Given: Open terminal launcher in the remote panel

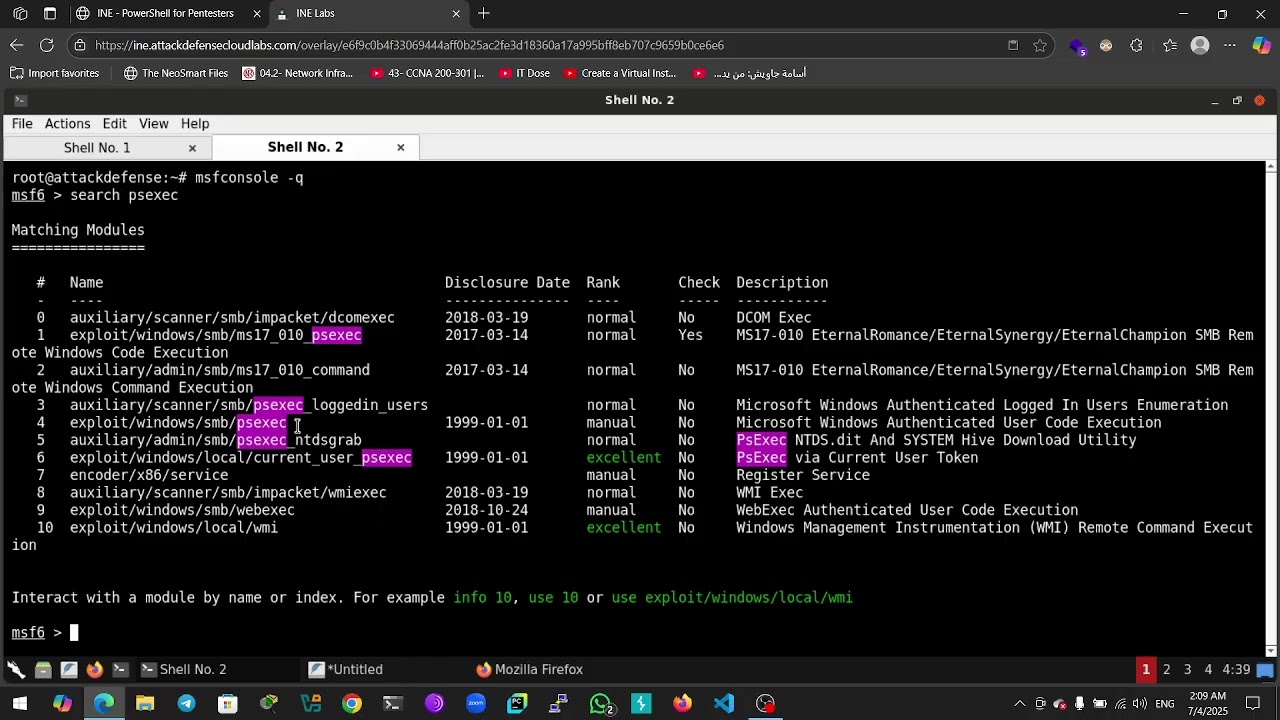Looking at the screenshot, I should point(121,670).
